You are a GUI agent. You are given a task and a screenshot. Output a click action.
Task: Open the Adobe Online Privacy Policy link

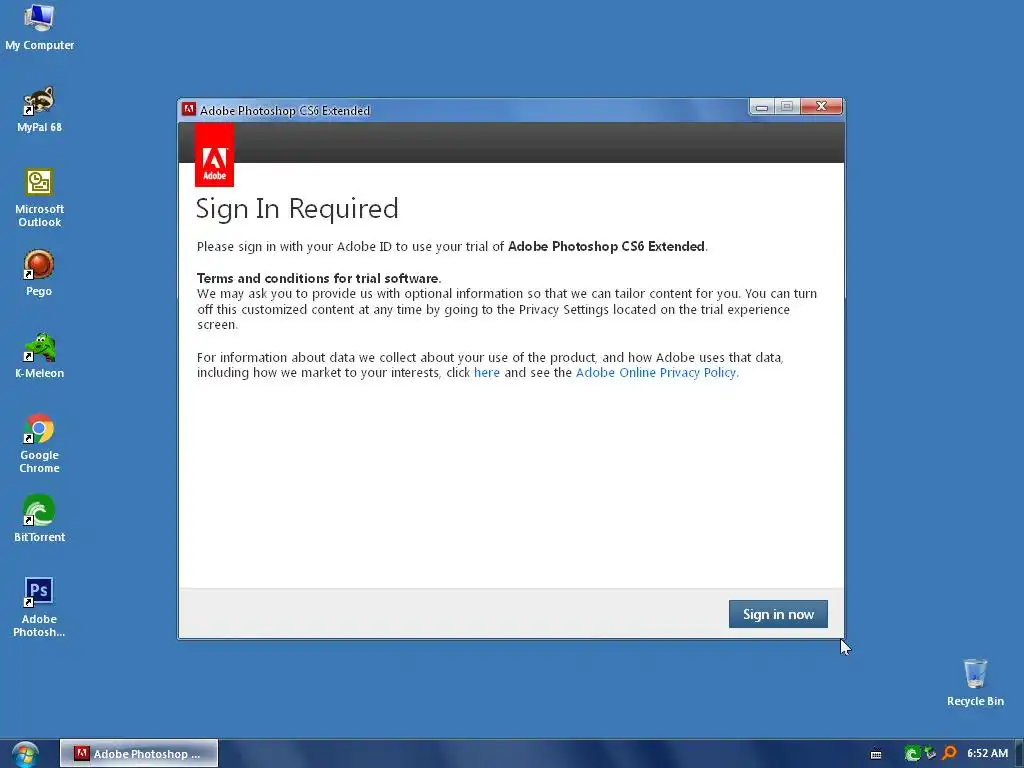[656, 373]
